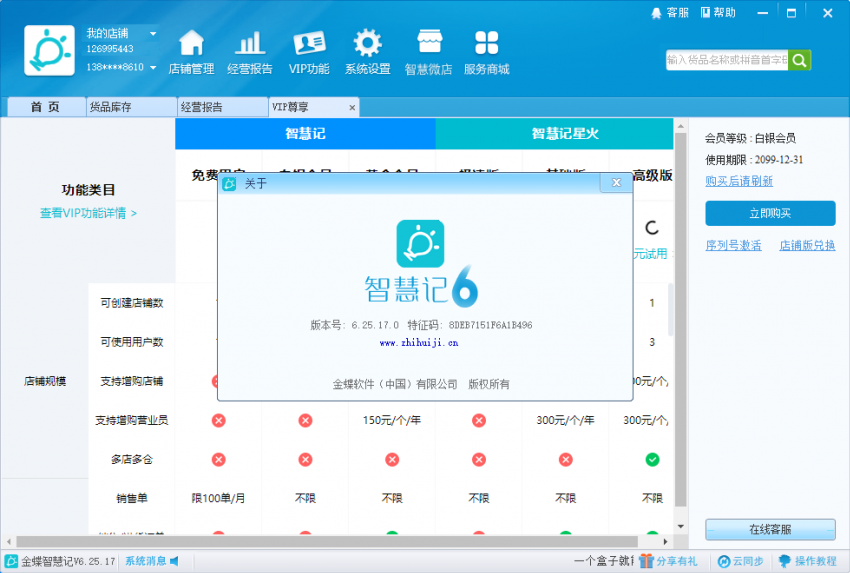Click the 分享有礼 gift icon
850x573 pixels.
click(645, 561)
